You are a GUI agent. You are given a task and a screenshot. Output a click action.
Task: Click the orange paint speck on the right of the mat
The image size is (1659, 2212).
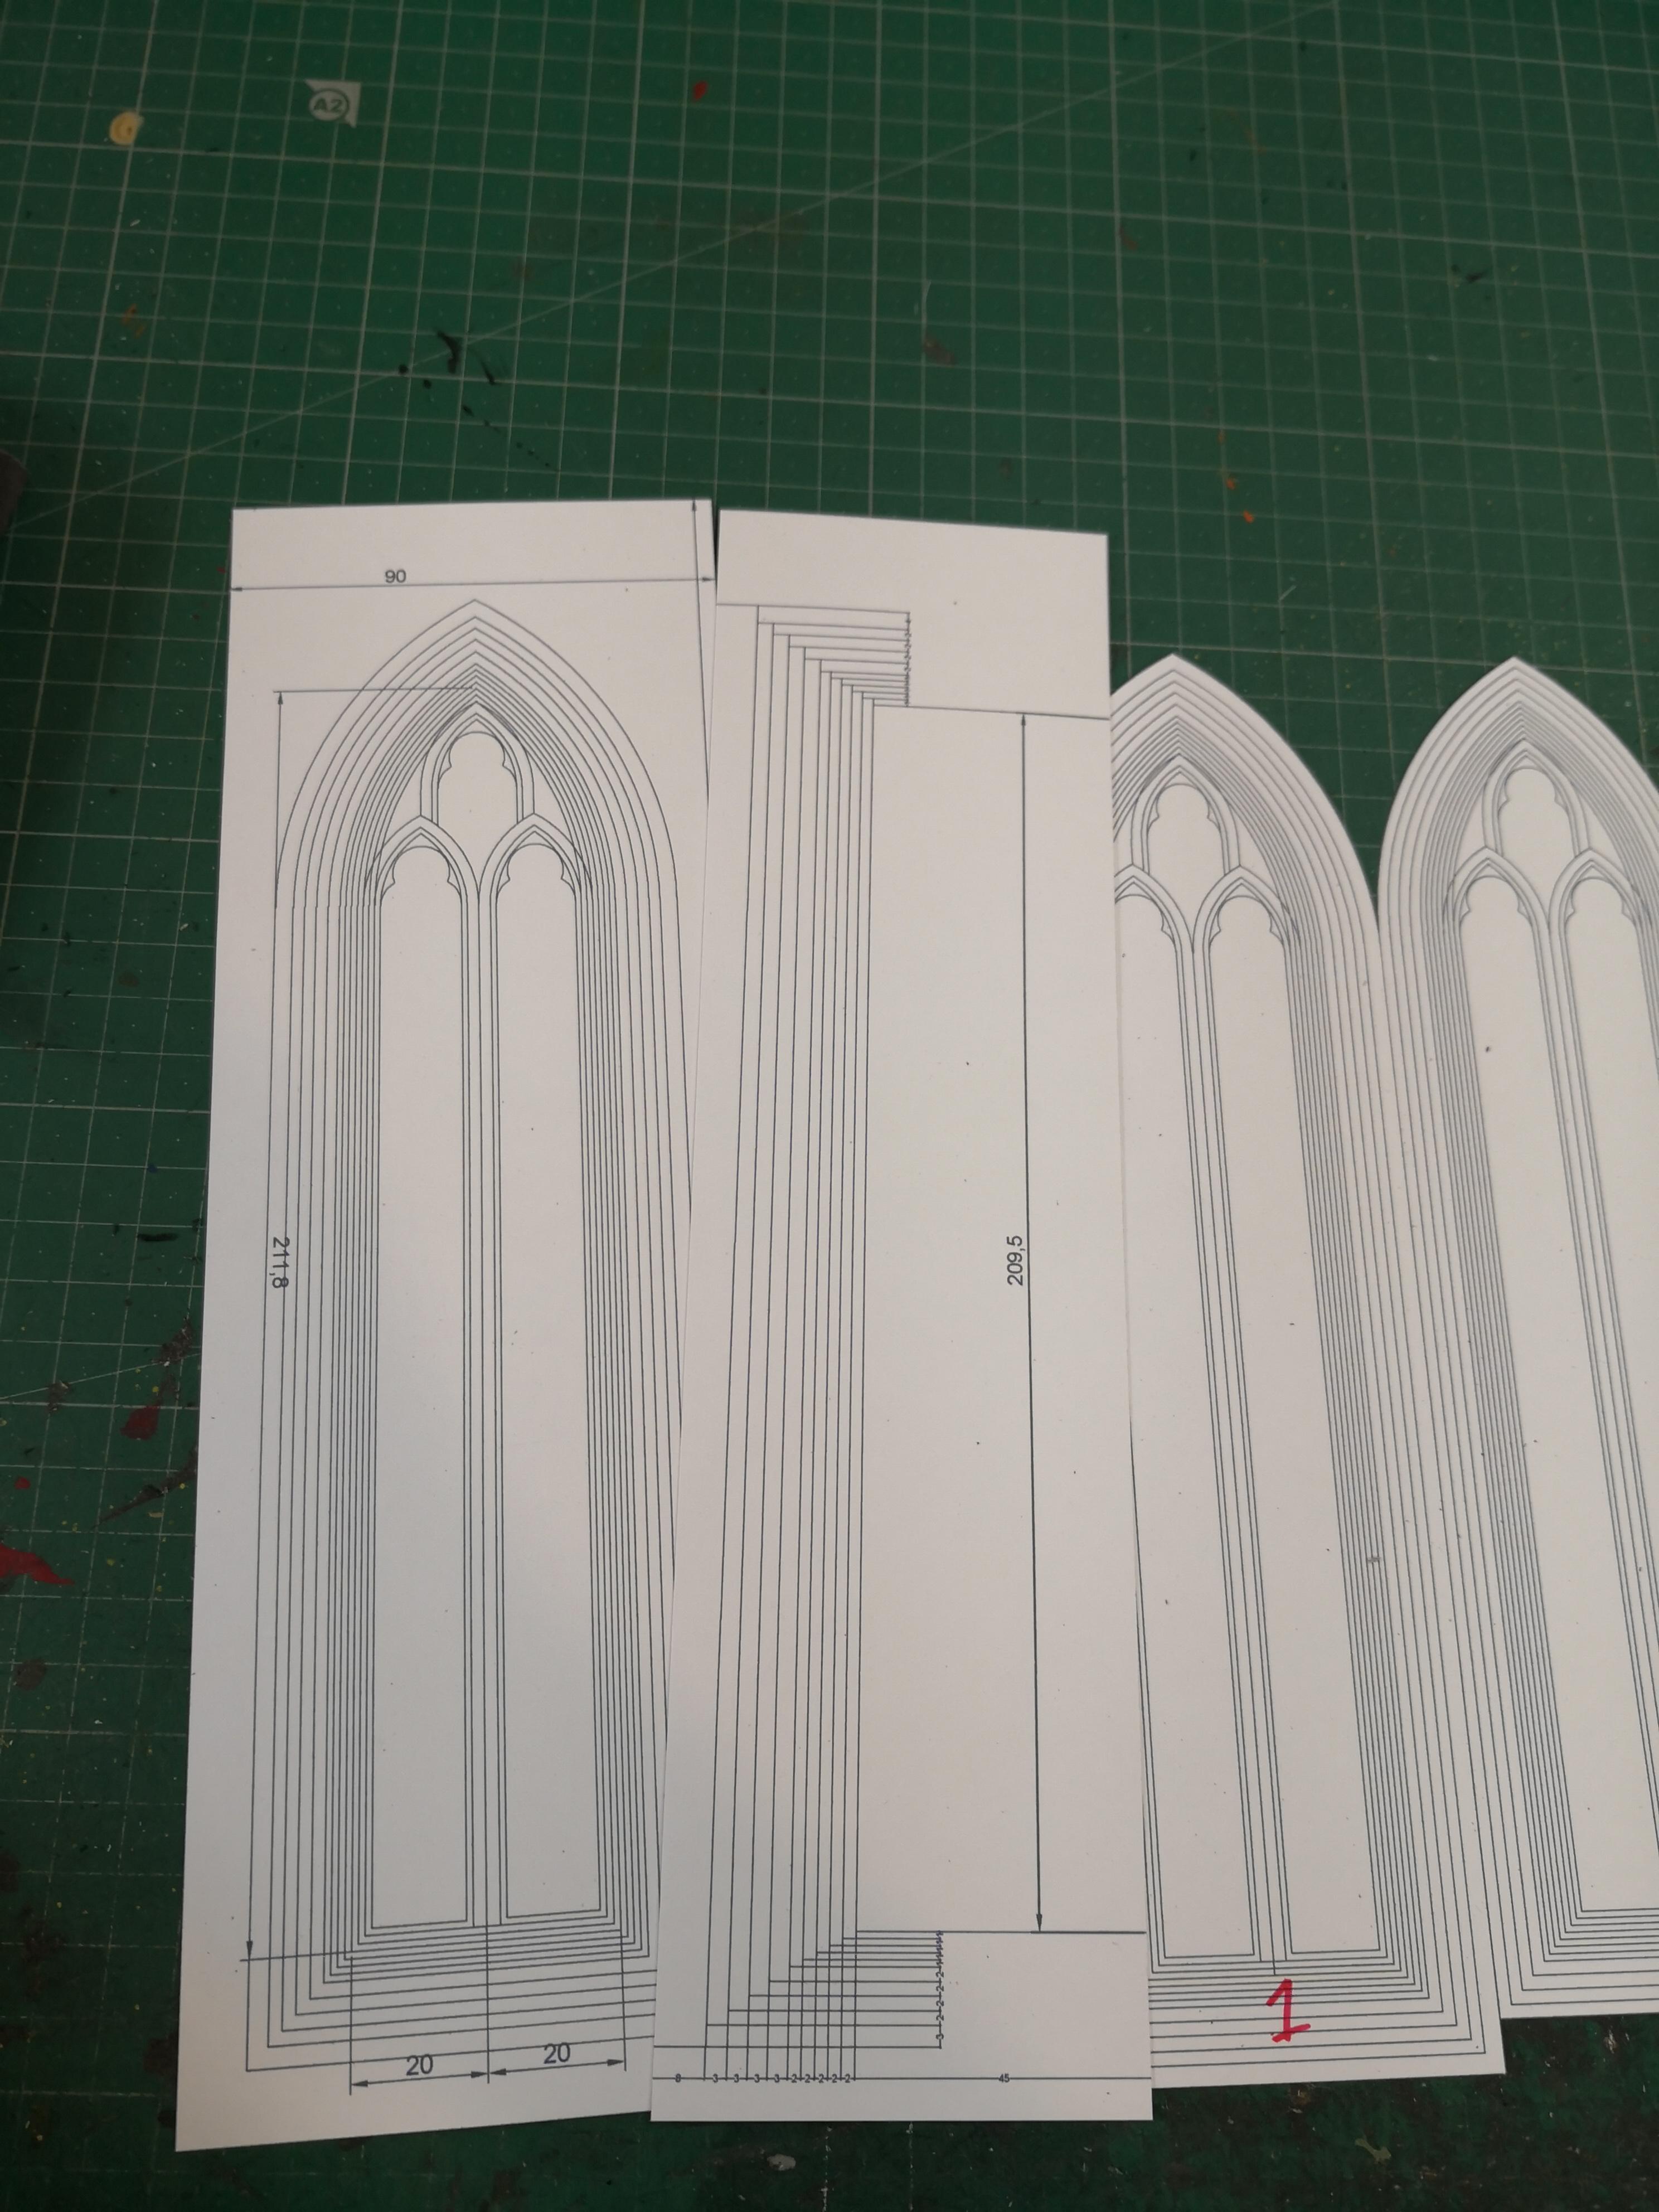pyautogui.click(x=1248, y=517)
